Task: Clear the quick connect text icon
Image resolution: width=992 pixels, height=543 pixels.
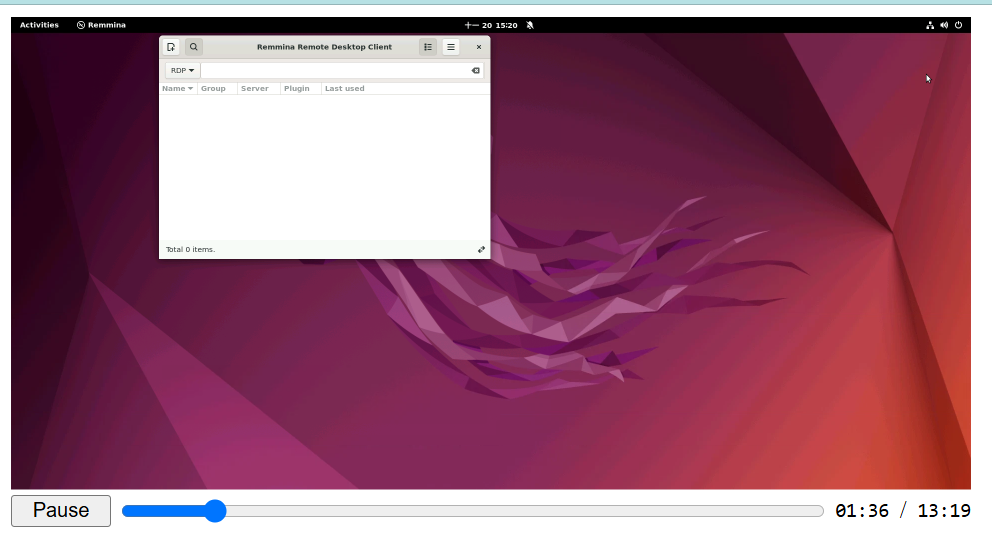Action: click(476, 70)
